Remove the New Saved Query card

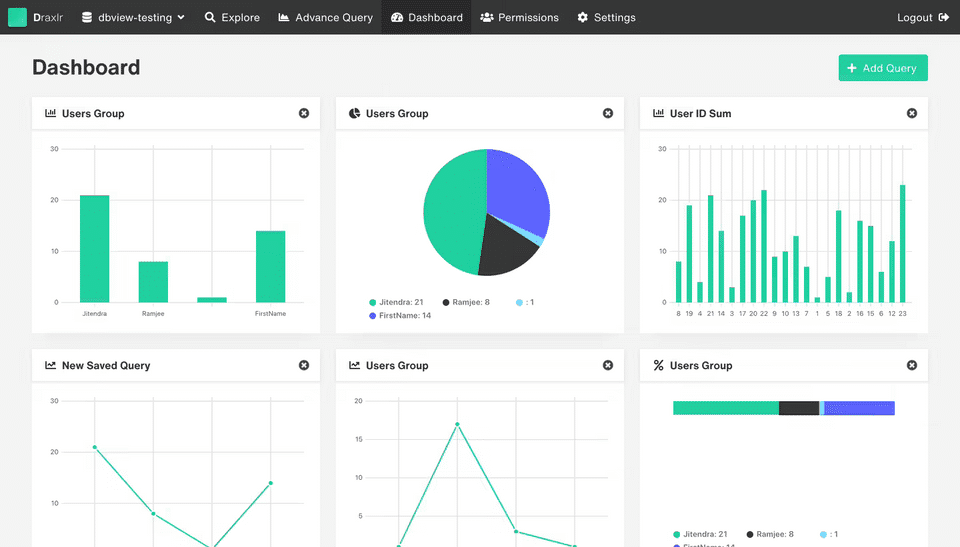304,365
